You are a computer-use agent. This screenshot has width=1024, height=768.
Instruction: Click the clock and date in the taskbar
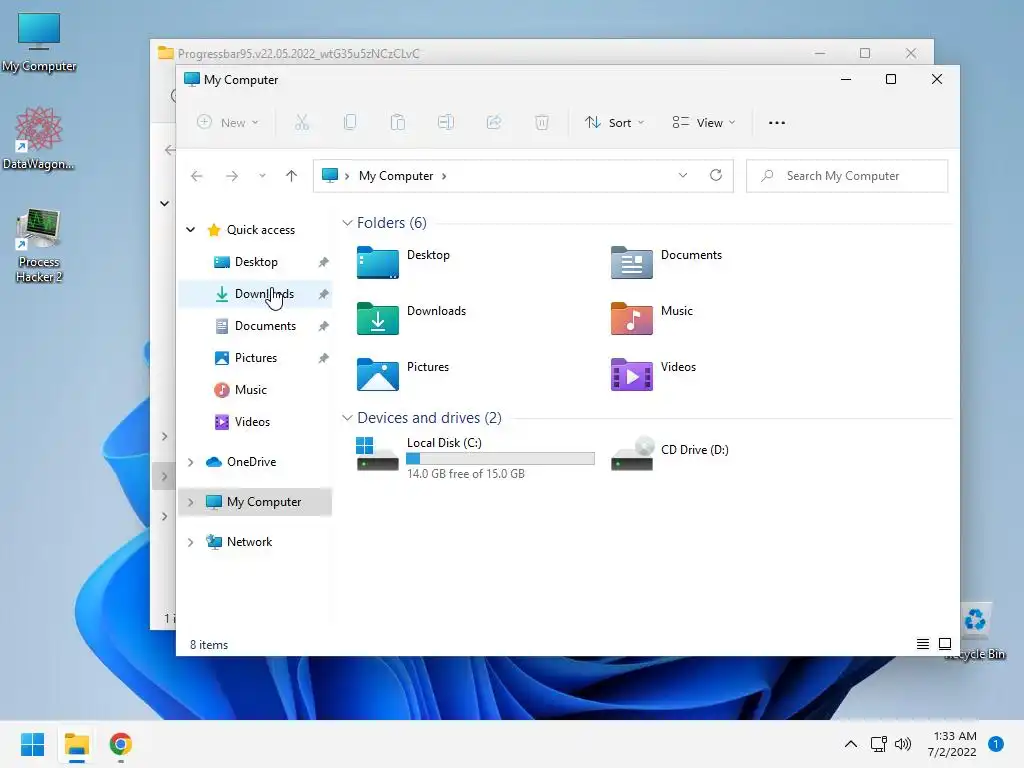coord(952,744)
